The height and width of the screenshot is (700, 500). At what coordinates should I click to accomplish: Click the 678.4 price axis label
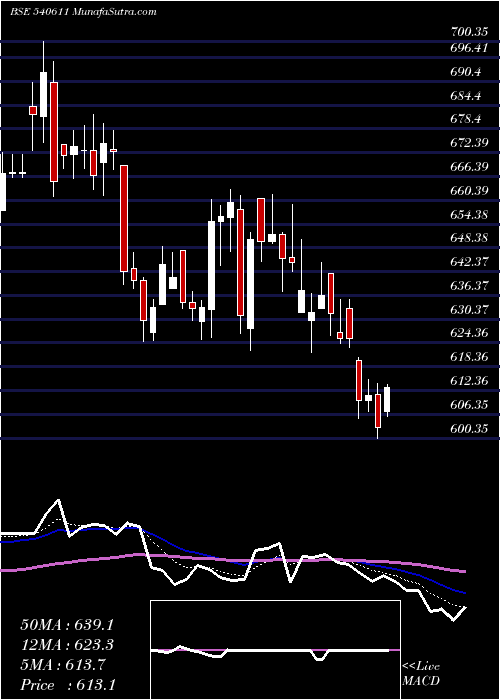[x=466, y=119]
